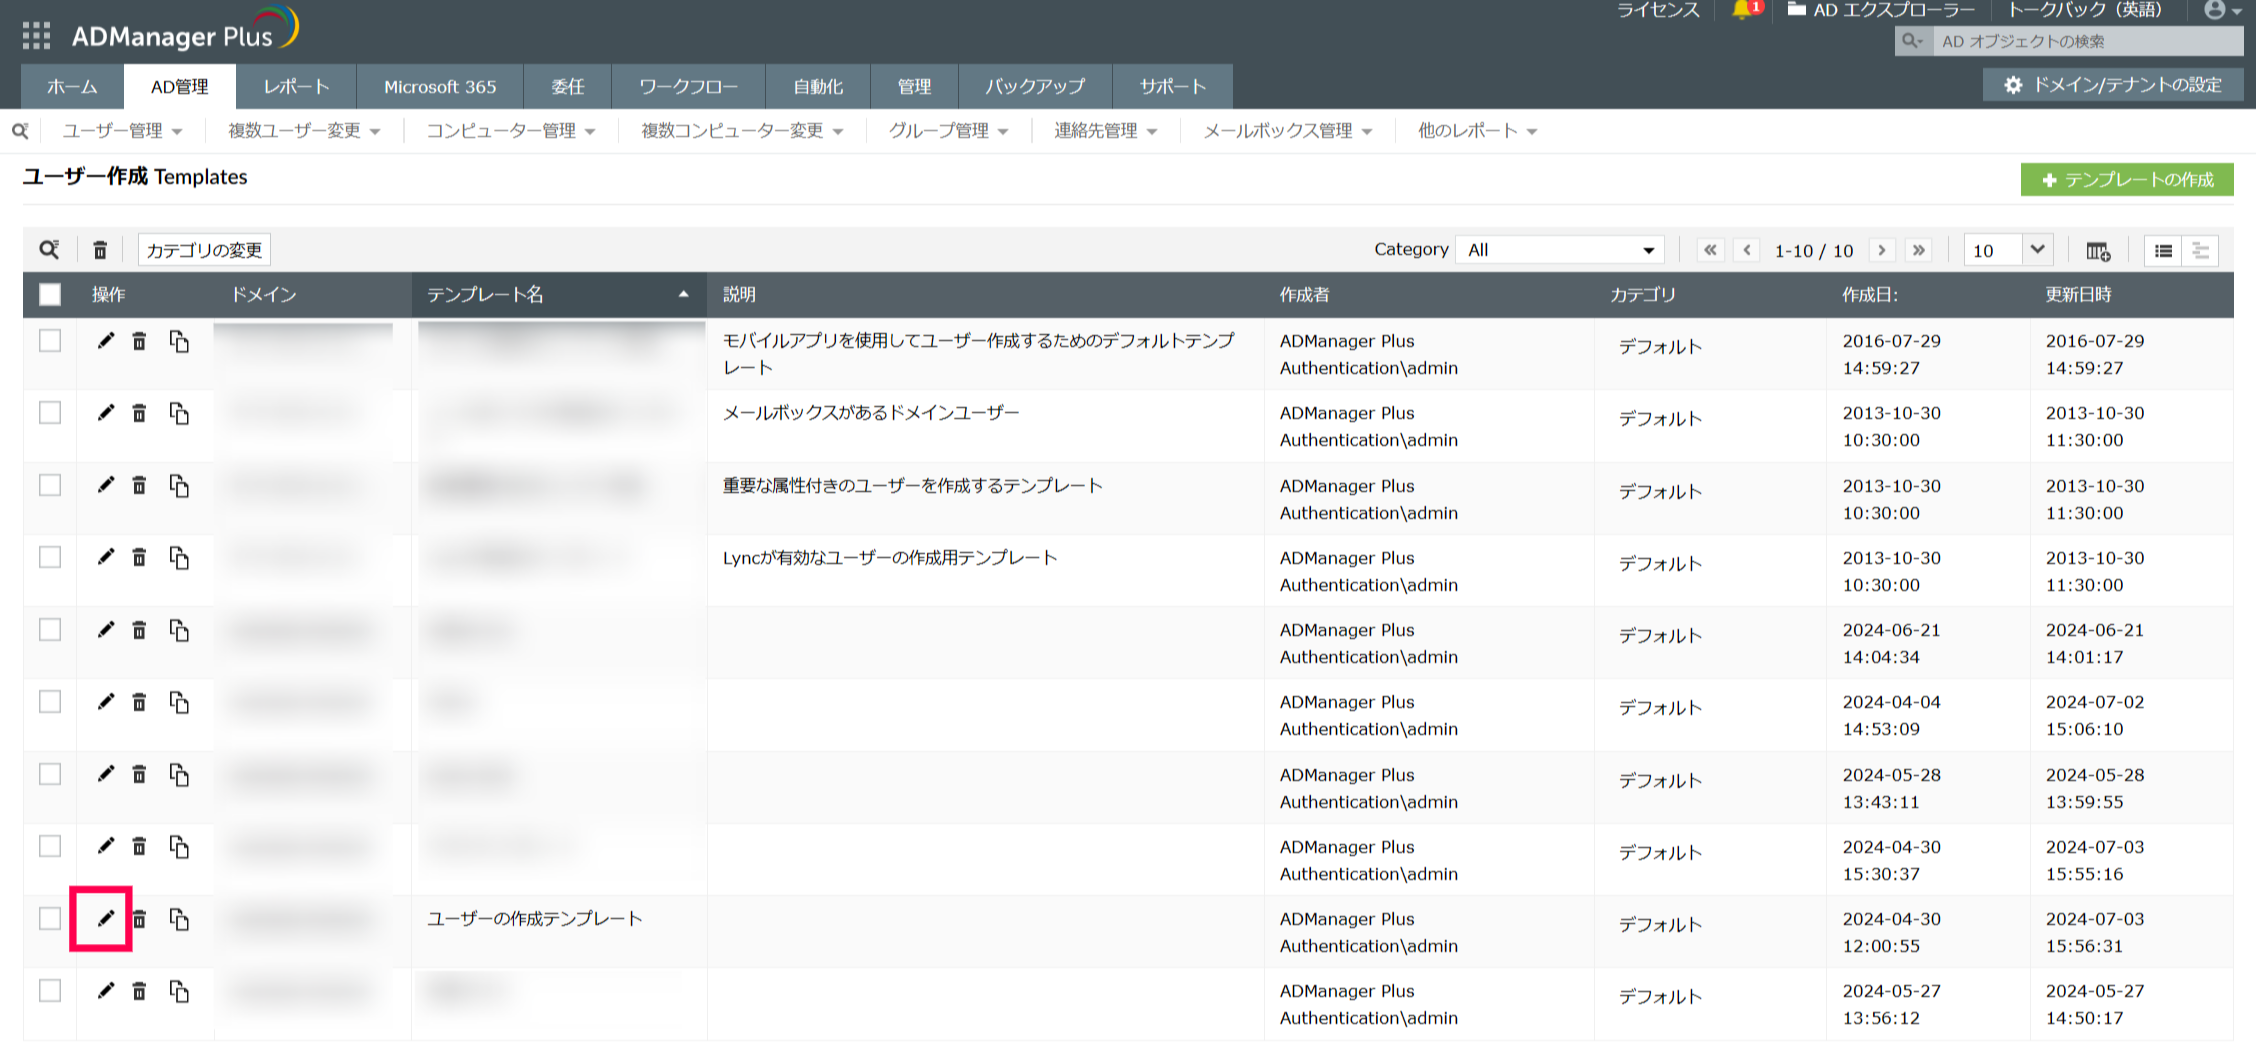Click the bulk delete trash icon in toolbar
The width and height of the screenshot is (2256, 1048).
pyautogui.click(x=100, y=250)
